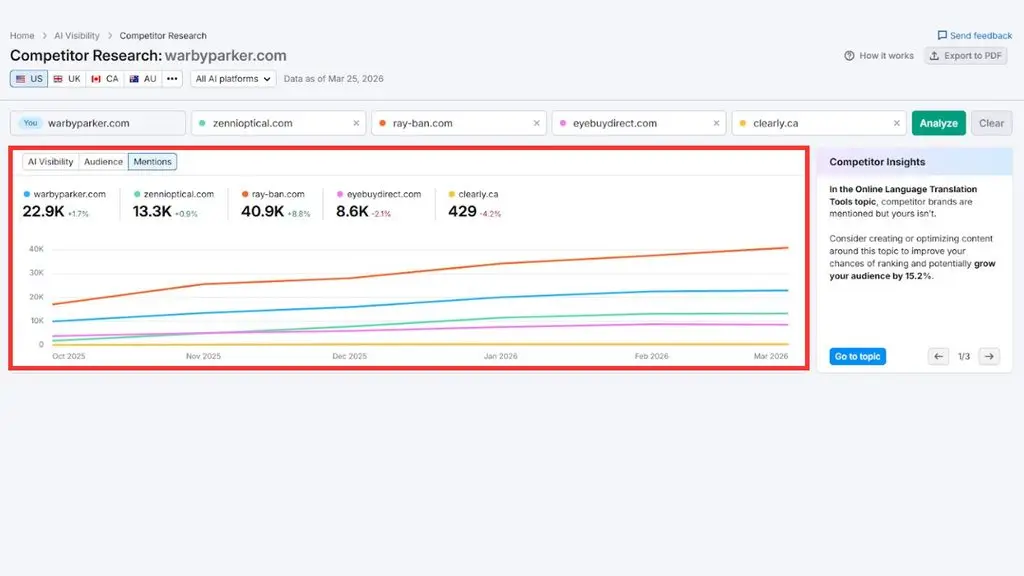1024x576 pixels.
Task: Remove ray-ban.com competitor with its X
Action: click(536, 123)
